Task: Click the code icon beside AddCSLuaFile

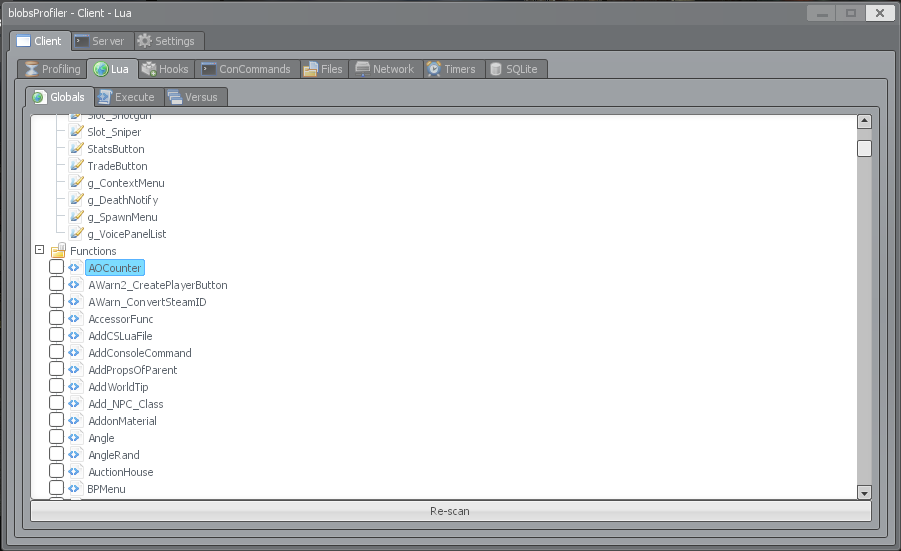Action: point(75,336)
